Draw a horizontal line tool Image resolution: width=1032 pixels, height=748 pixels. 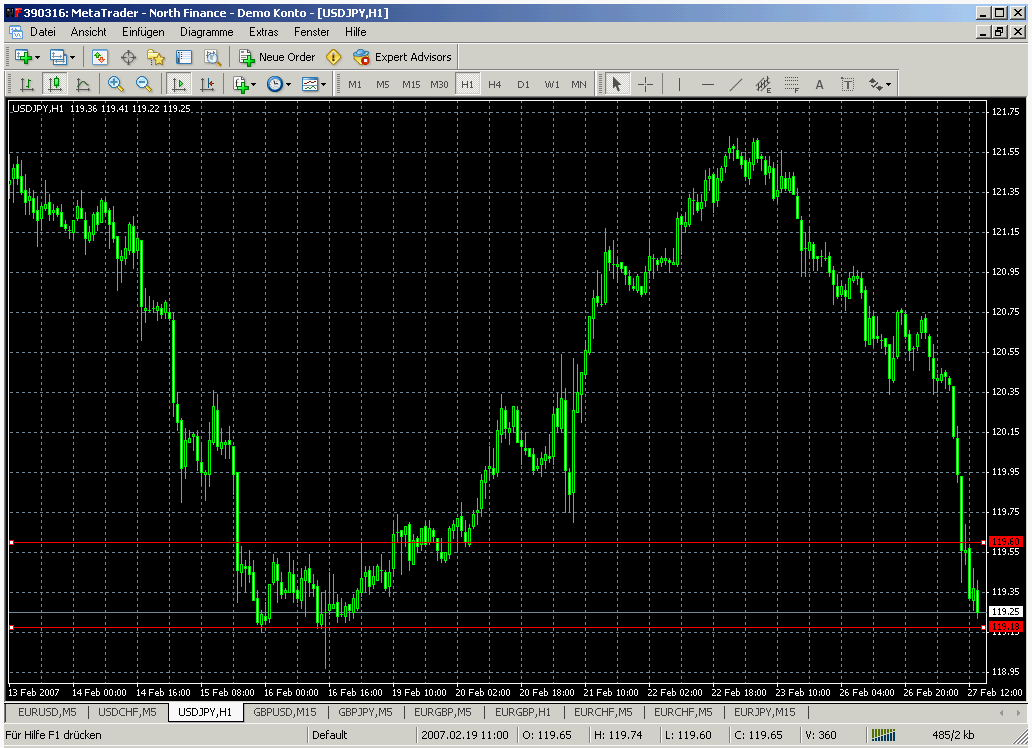[708, 84]
